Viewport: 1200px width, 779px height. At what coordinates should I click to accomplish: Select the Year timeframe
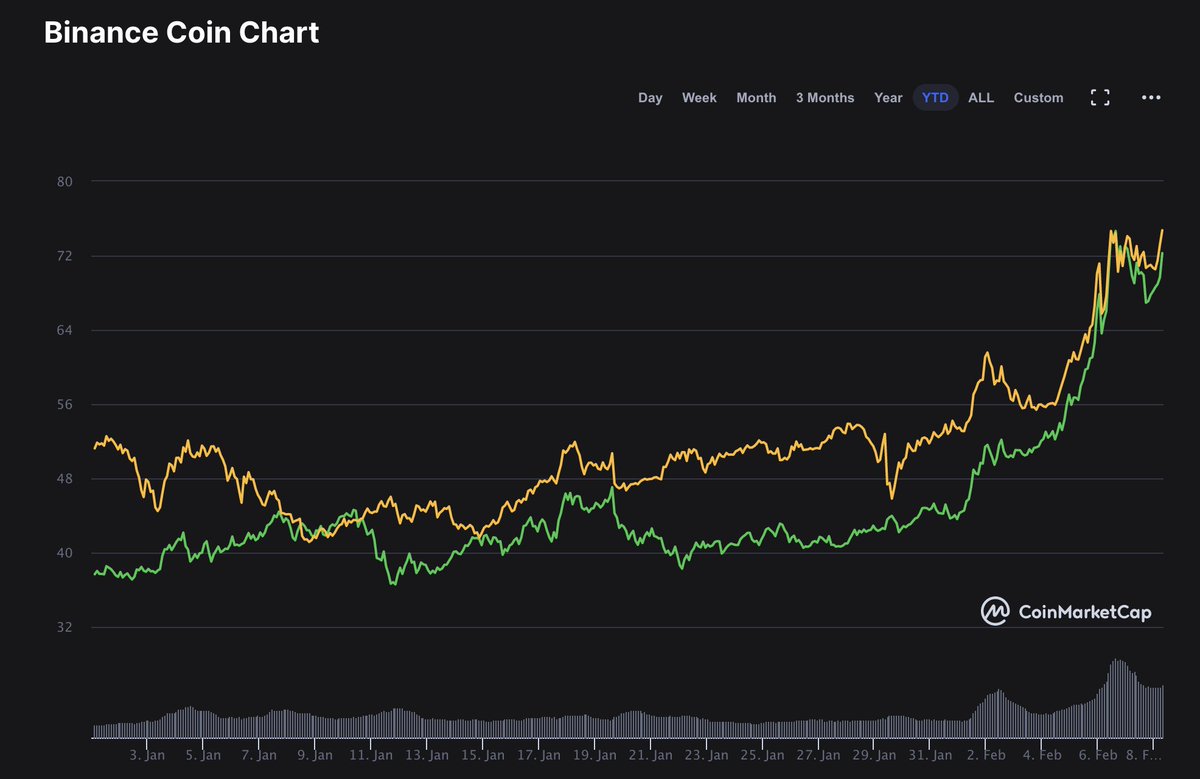point(888,97)
